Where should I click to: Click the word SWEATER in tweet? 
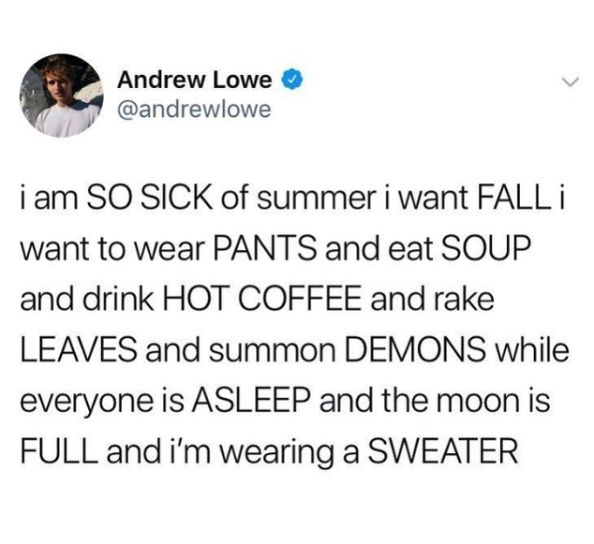pyautogui.click(x=443, y=451)
